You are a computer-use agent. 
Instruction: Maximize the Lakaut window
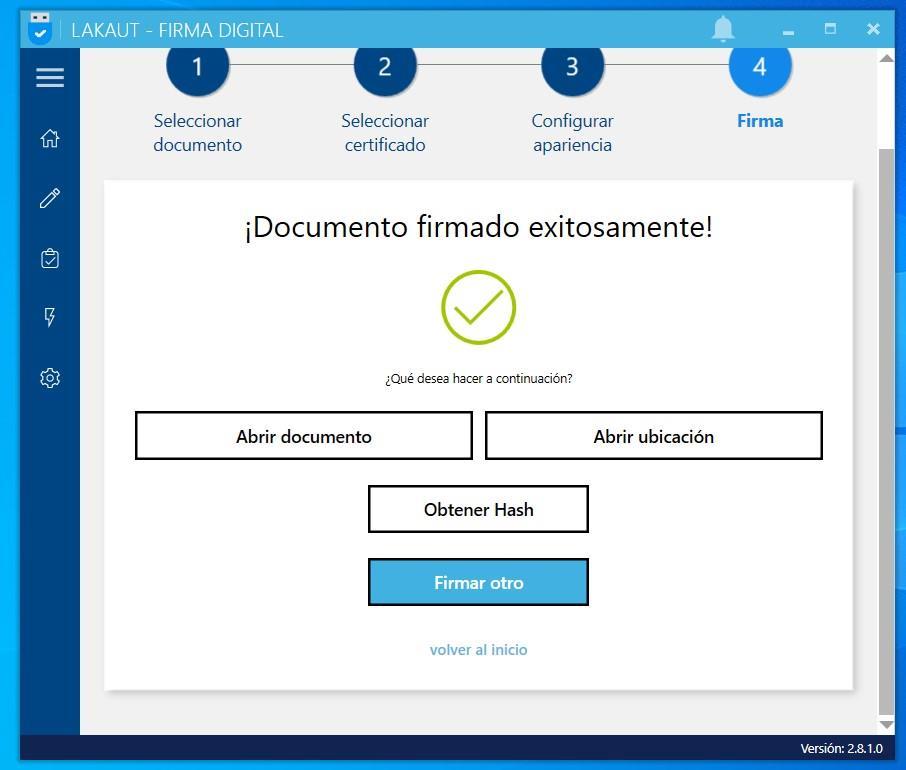830,29
